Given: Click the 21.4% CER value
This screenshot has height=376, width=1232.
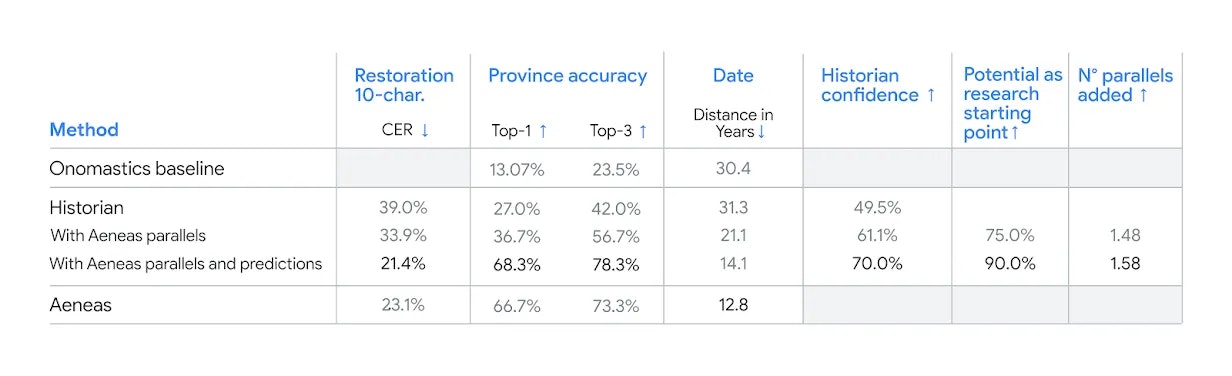Looking at the screenshot, I should coord(402,264).
